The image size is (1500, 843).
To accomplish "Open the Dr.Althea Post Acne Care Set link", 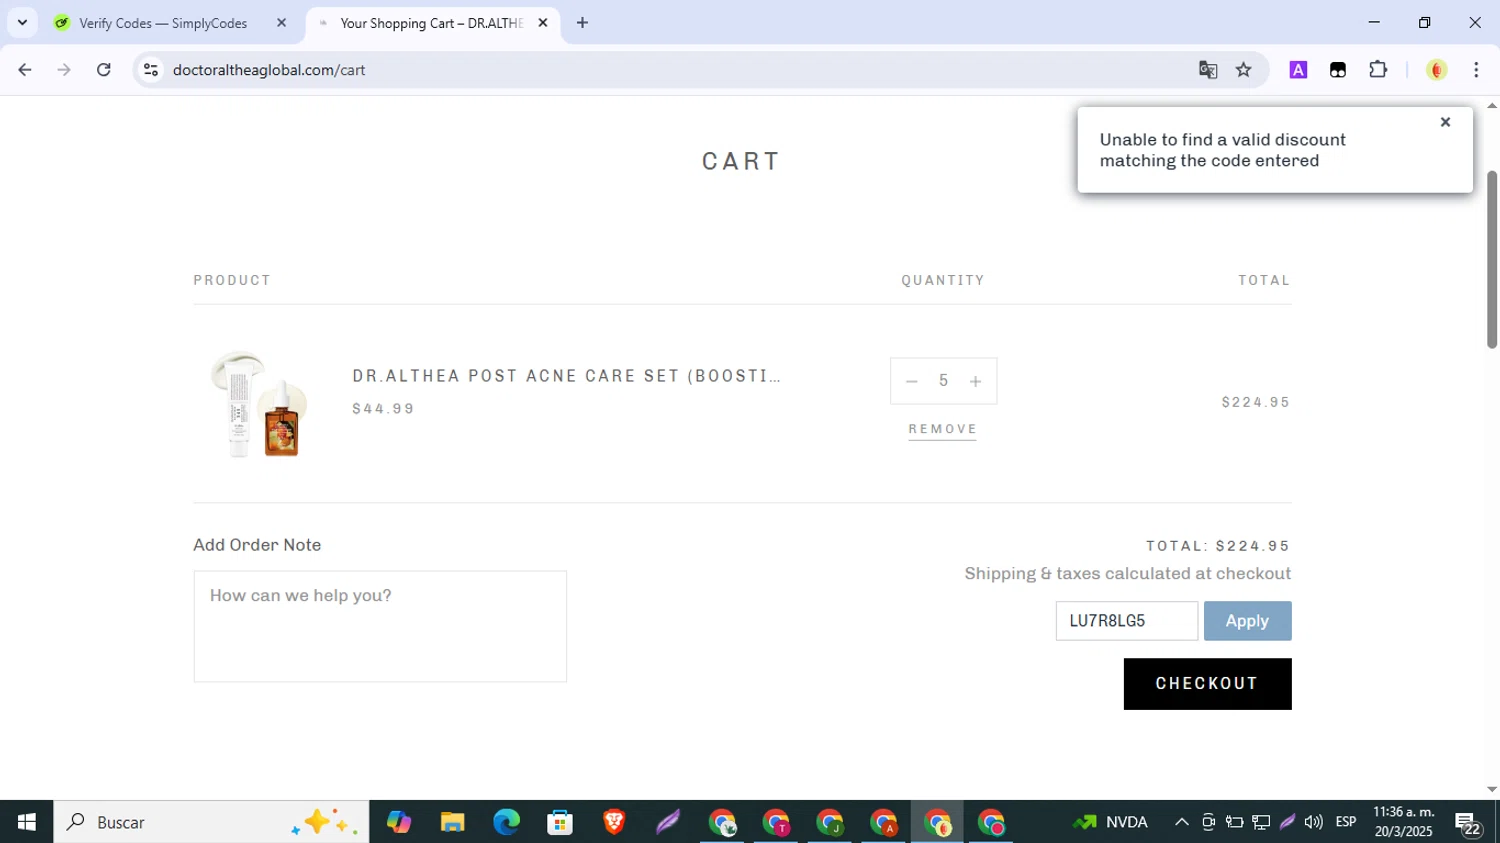I will 566,376.
